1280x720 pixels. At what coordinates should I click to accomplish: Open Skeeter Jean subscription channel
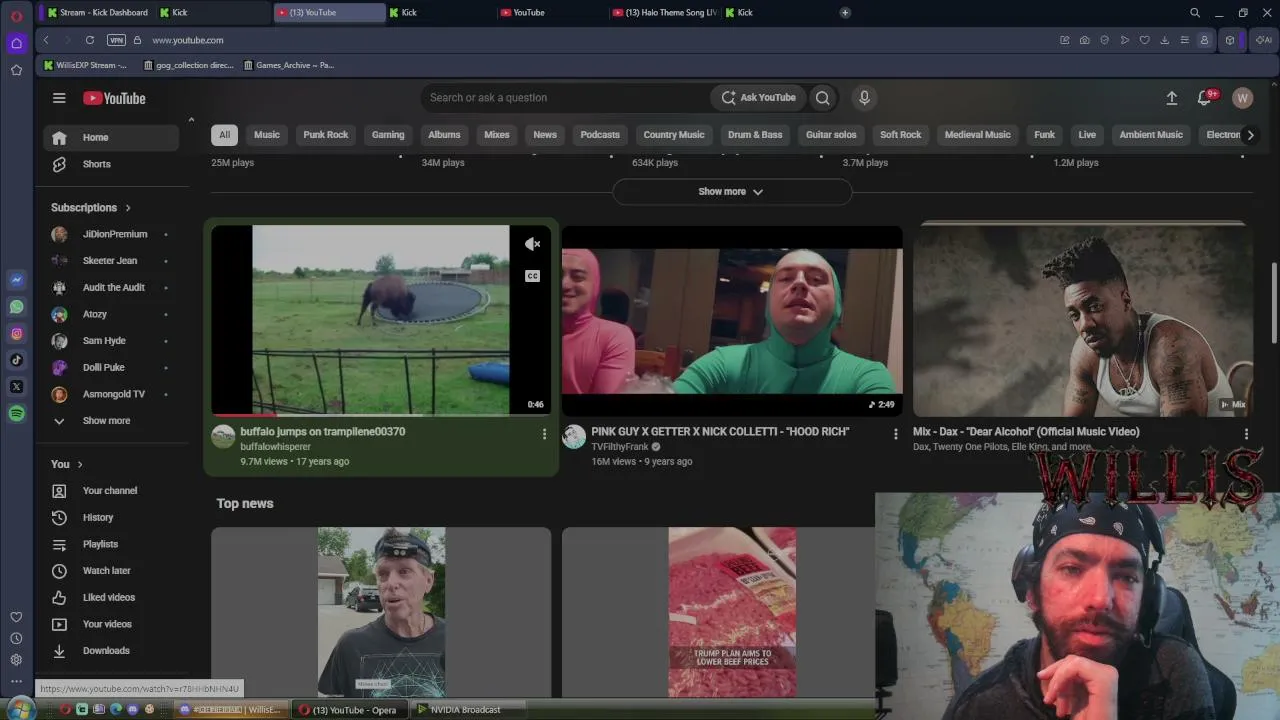click(x=111, y=261)
